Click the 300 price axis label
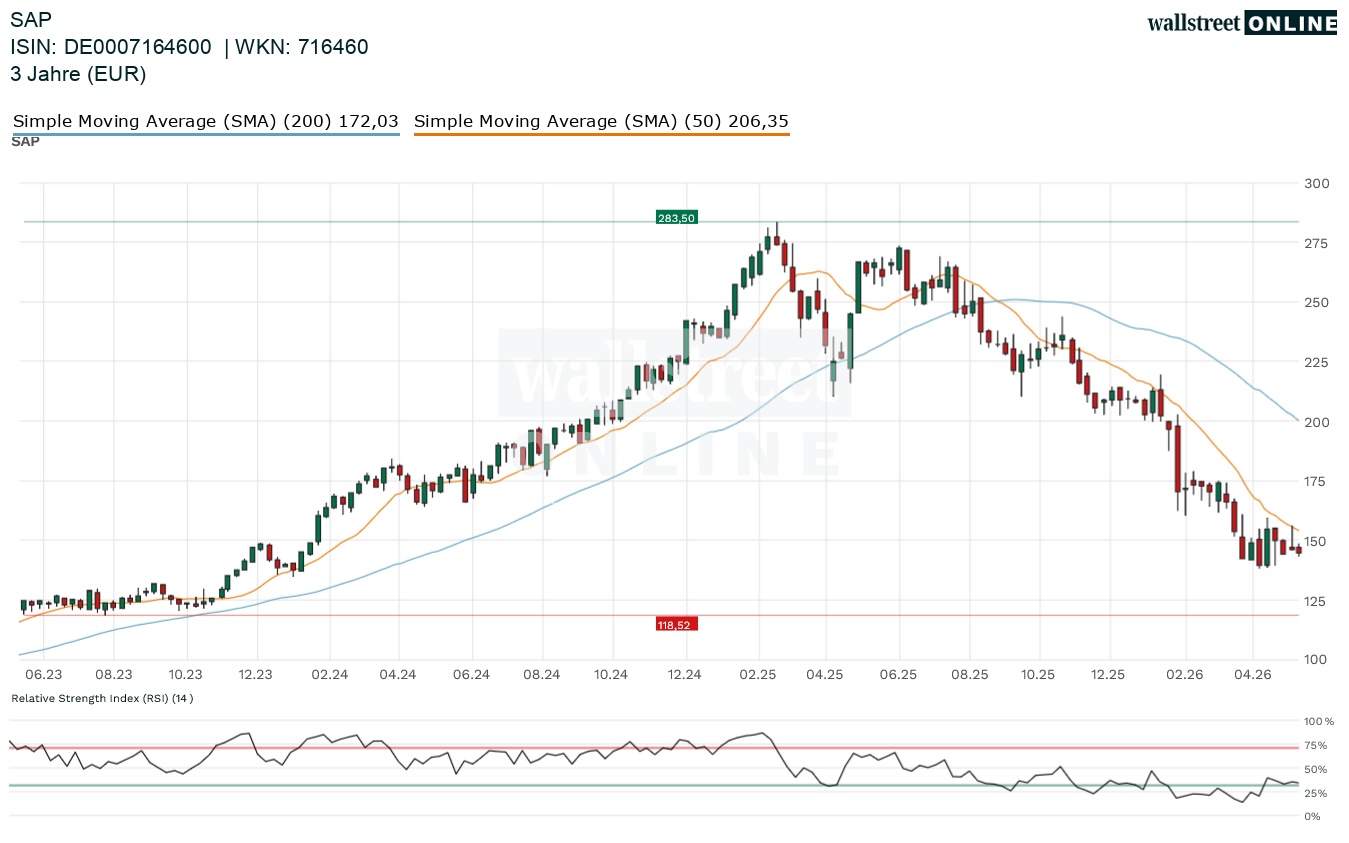The height and width of the screenshot is (843, 1349). [x=1317, y=184]
